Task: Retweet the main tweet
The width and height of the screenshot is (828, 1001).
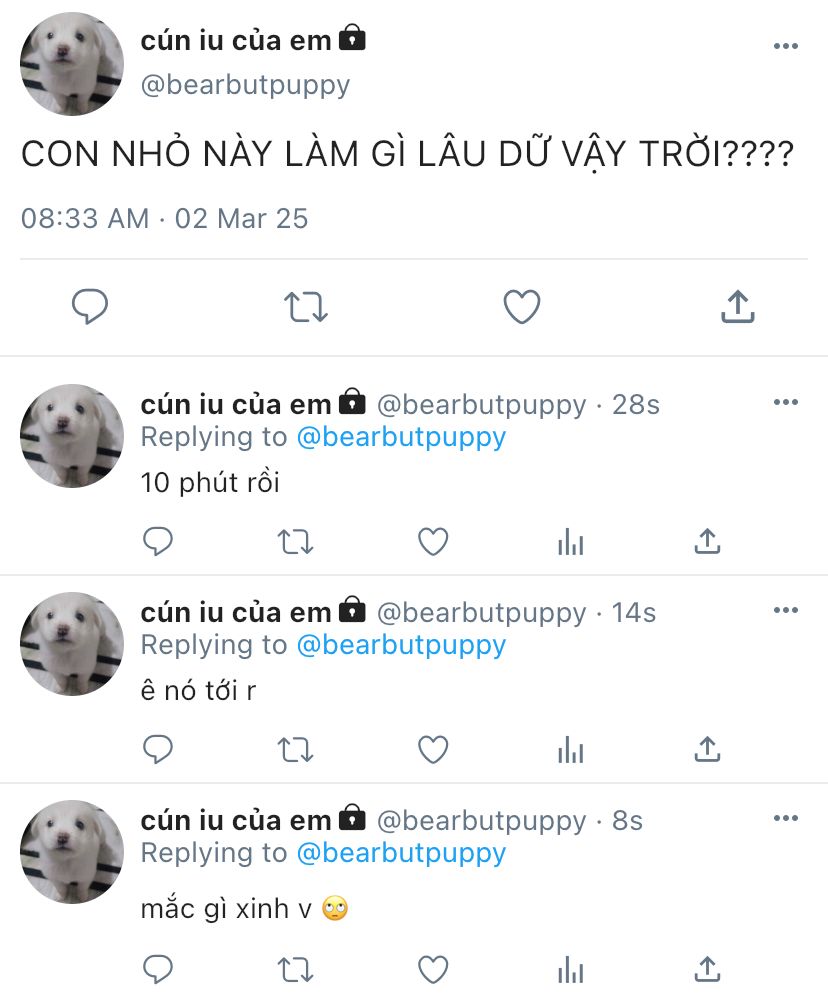Action: click(x=306, y=306)
